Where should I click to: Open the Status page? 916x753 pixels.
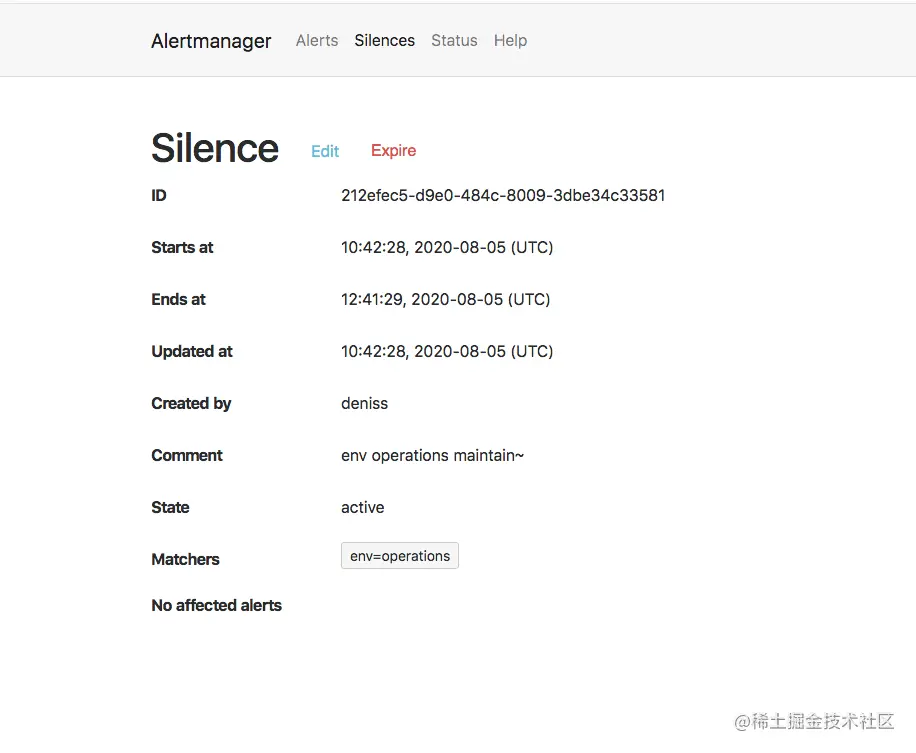coord(454,40)
